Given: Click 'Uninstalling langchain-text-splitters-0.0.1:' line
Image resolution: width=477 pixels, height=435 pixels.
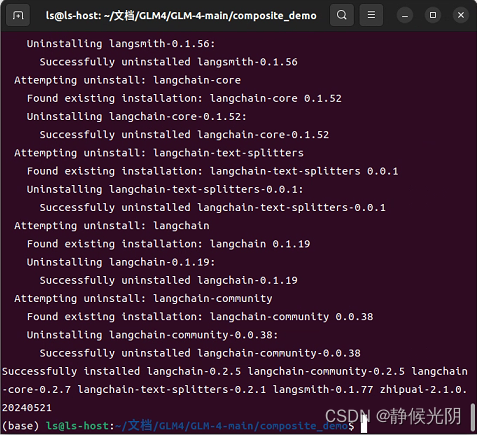Looking at the screenshot, I should pos(165,189).
